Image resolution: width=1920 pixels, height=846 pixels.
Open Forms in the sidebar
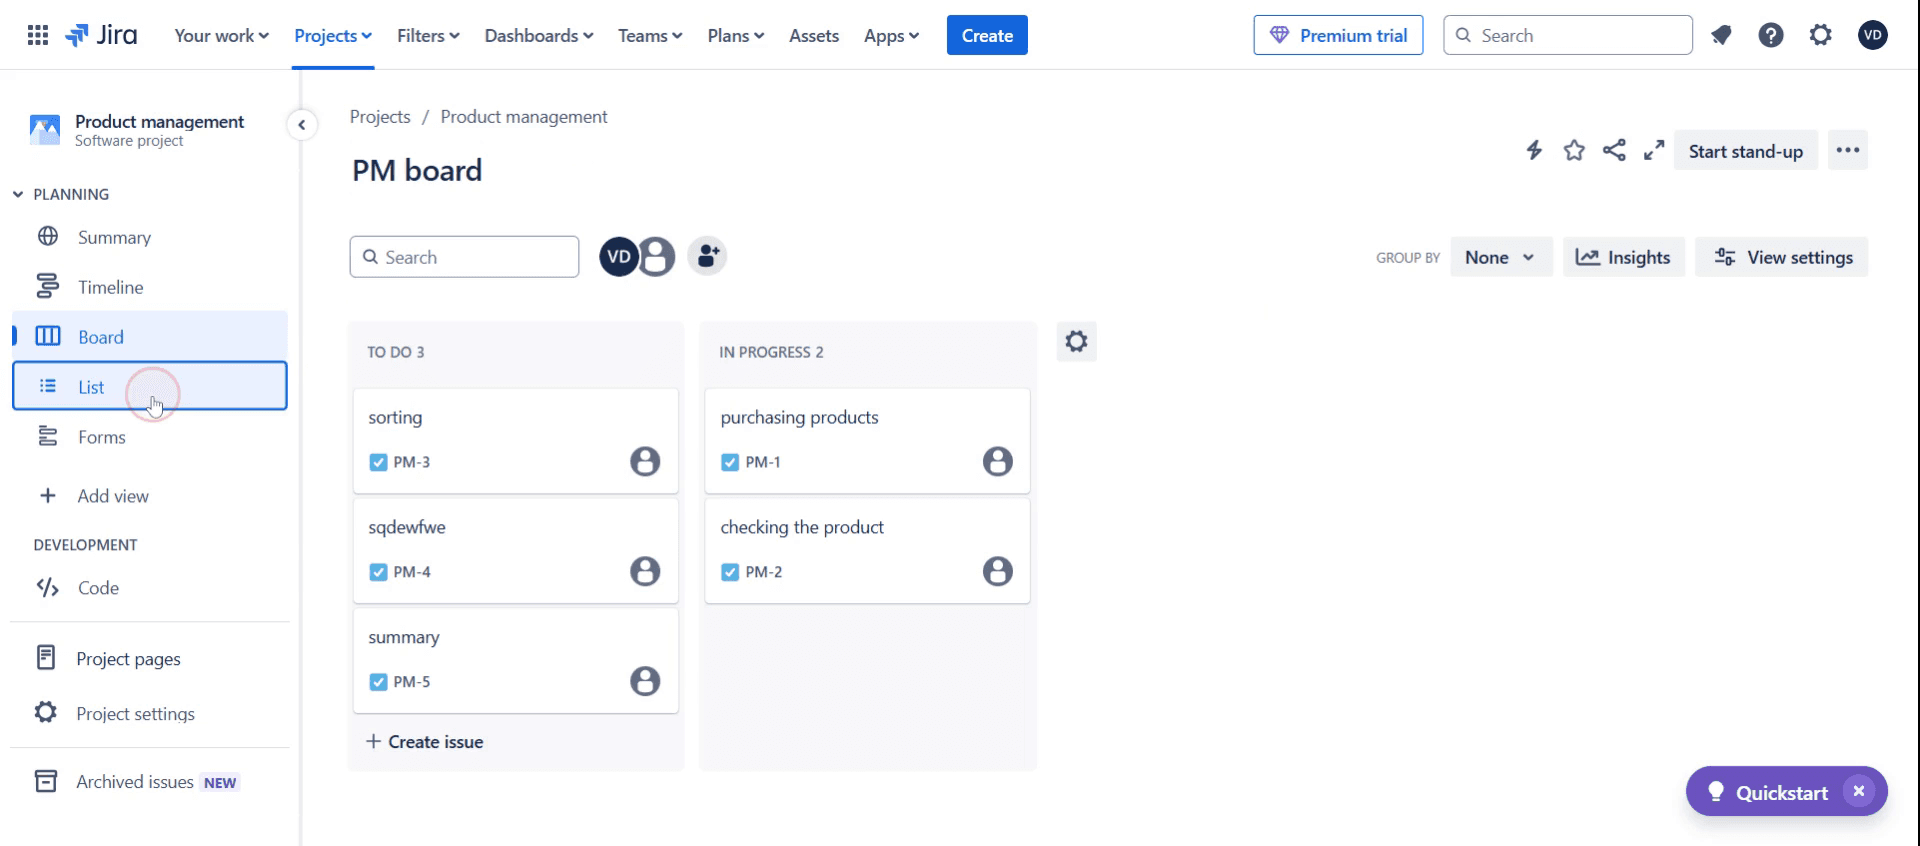point(150,437)
